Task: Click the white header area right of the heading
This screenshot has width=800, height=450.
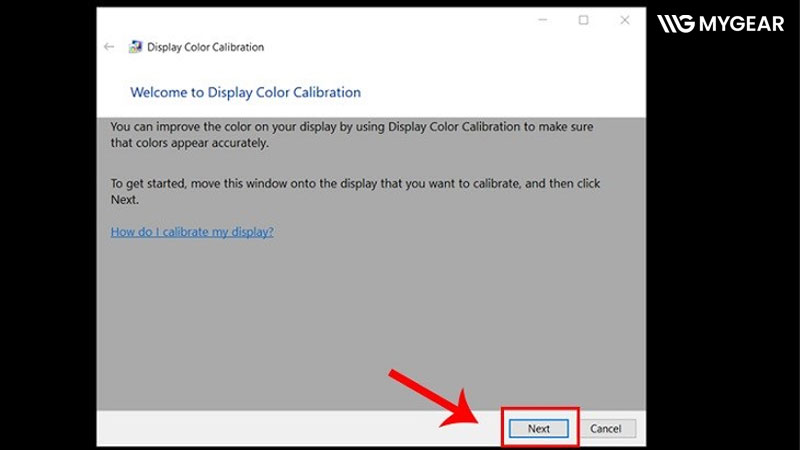Action: pos(500,92)
